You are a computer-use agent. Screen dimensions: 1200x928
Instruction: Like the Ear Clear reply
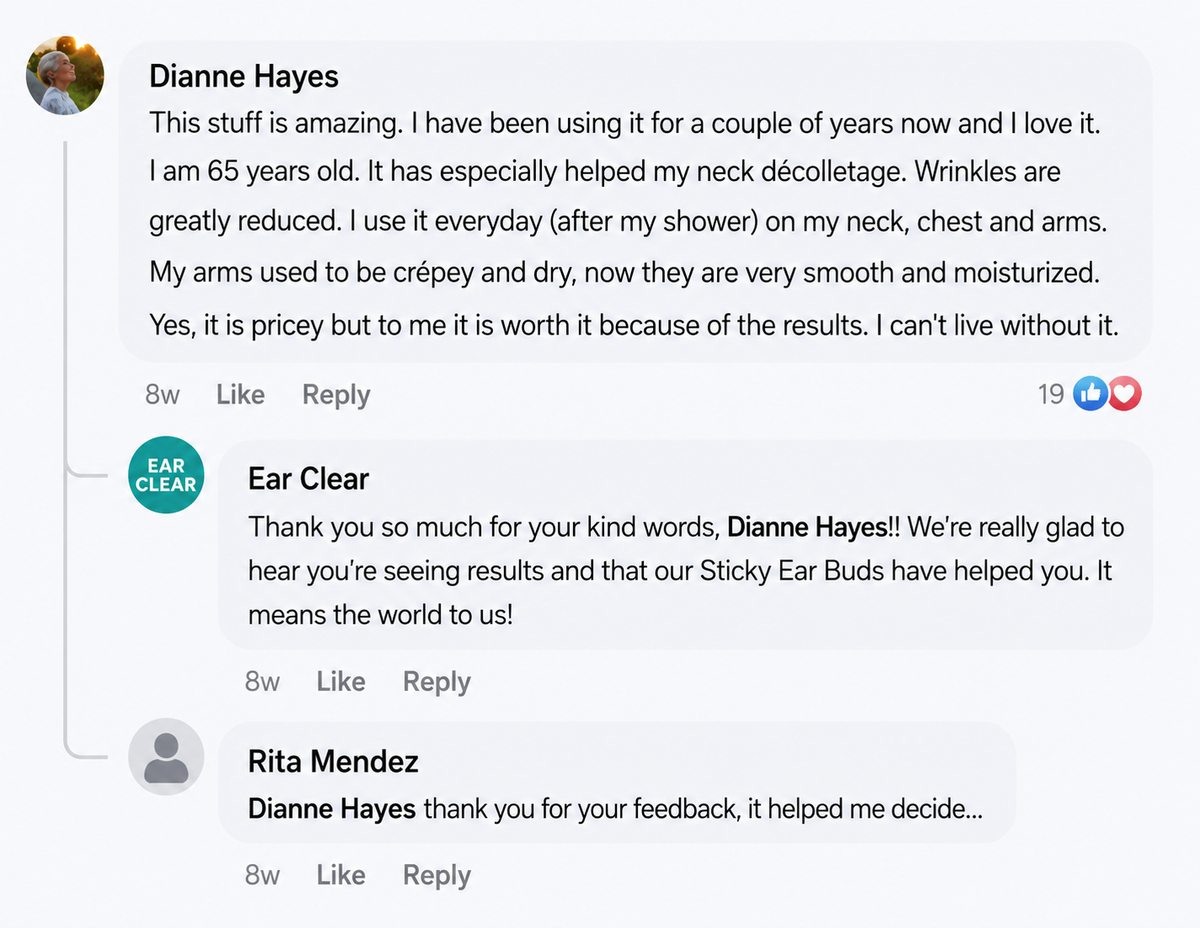click(x=341, y=682)
